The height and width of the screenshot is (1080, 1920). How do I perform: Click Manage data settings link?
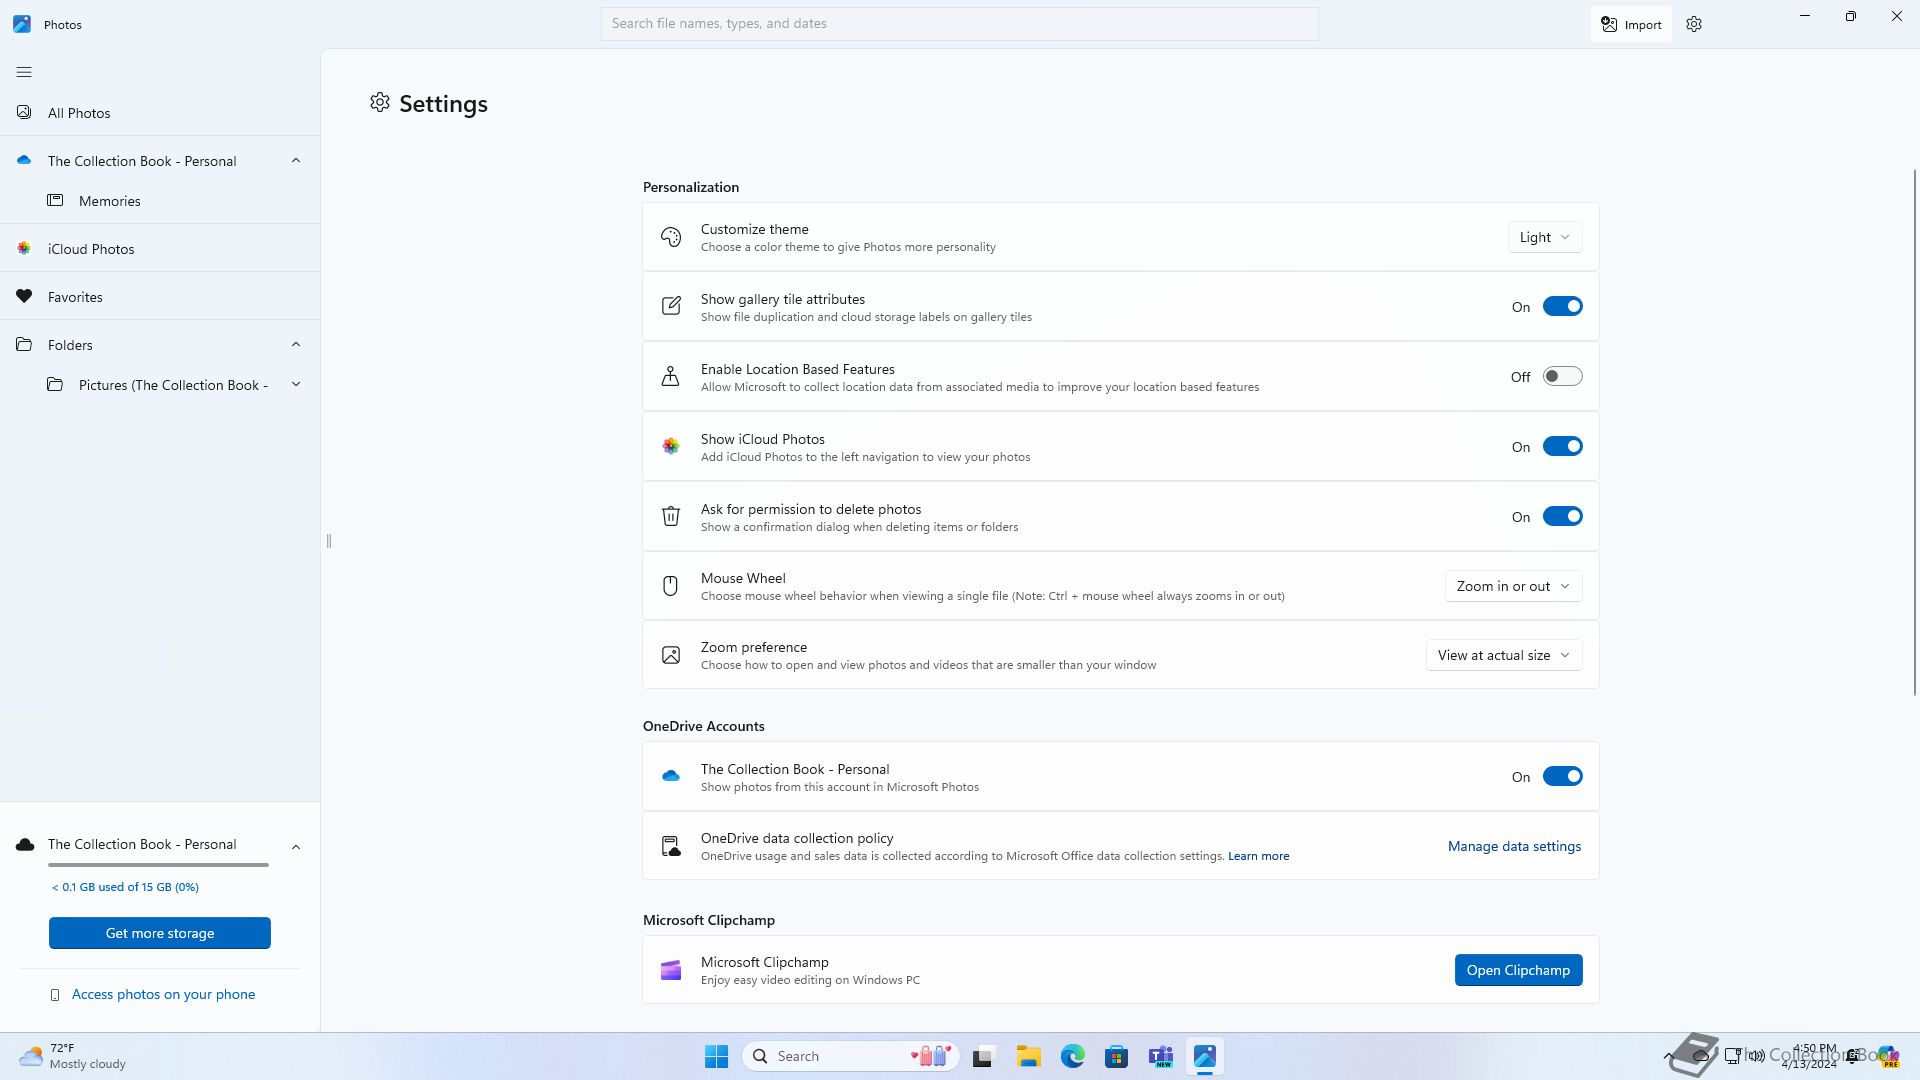tap(1514, 846)
